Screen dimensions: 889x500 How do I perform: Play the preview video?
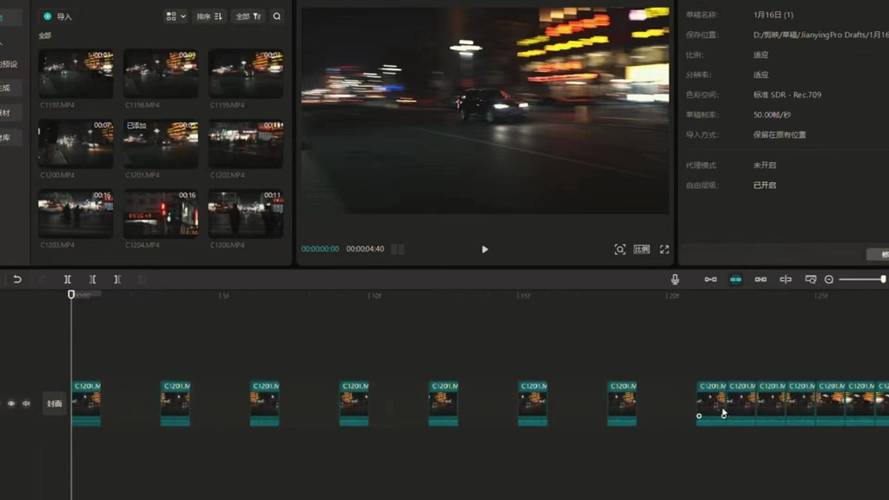tap(485, 249)
